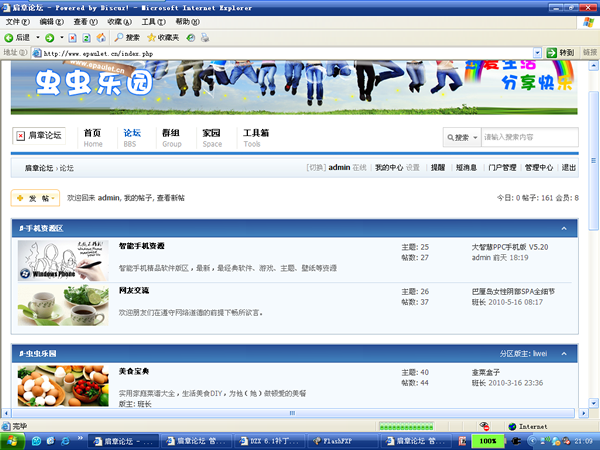Click the DZX 6.1 patch taskbar item
The image size is (600, 450).
point(269,441)
